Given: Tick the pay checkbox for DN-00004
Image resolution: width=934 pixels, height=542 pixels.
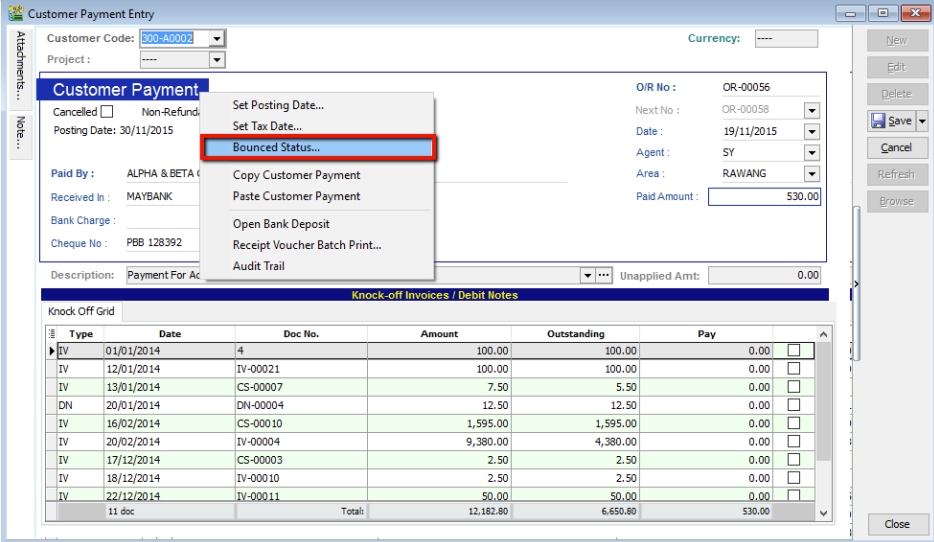Looking at the screenshot, I should coord(794,404).
